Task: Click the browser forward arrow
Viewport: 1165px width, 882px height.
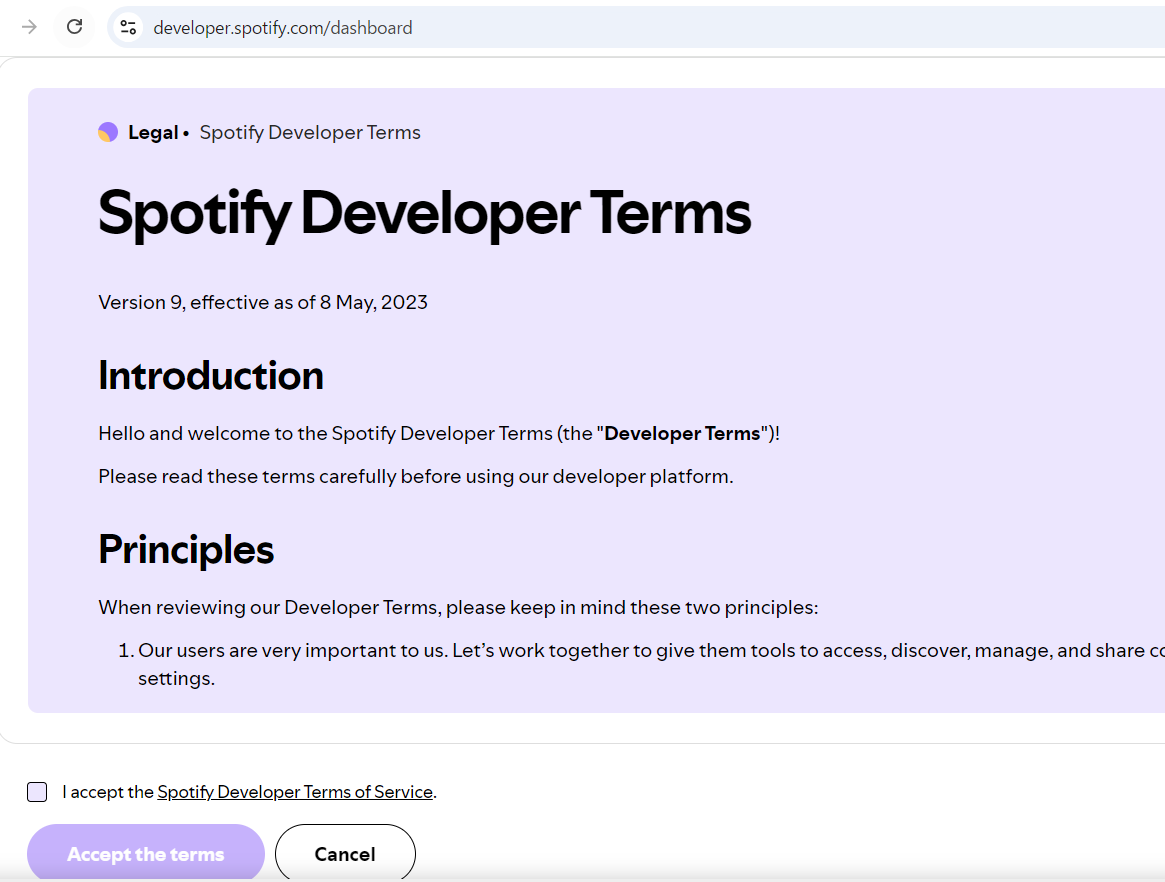Action: 29,27
